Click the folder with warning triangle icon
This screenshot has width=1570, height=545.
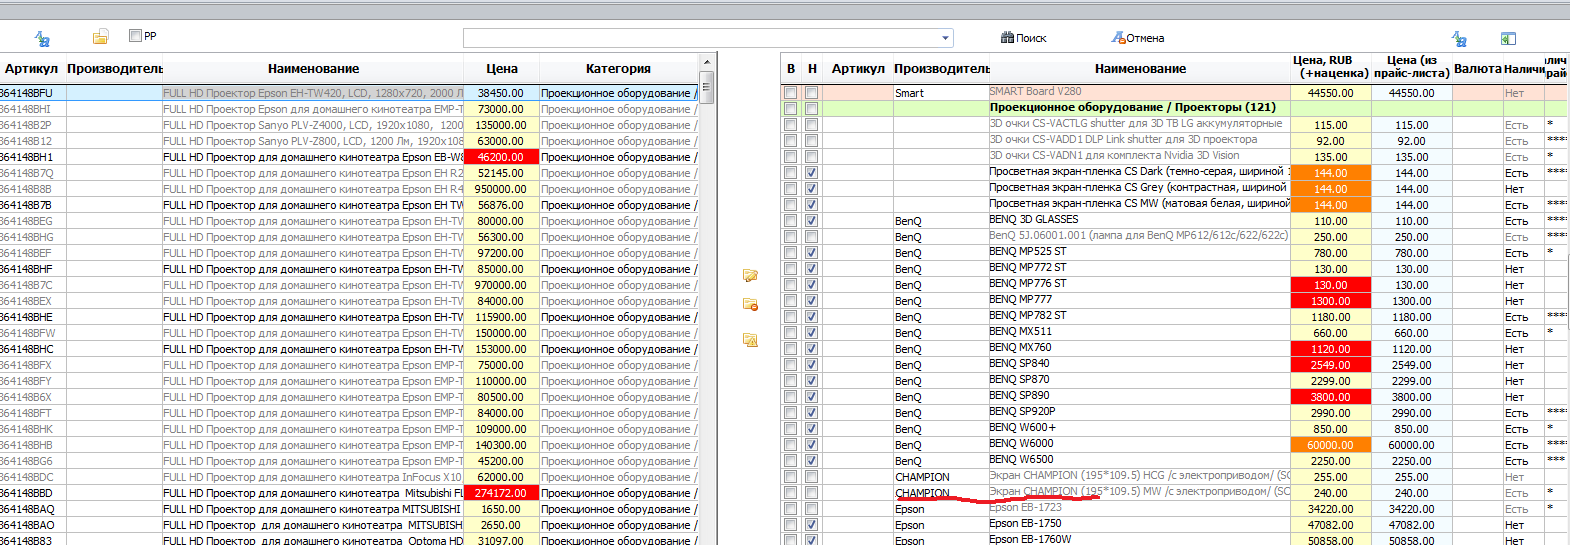(750, 340)
